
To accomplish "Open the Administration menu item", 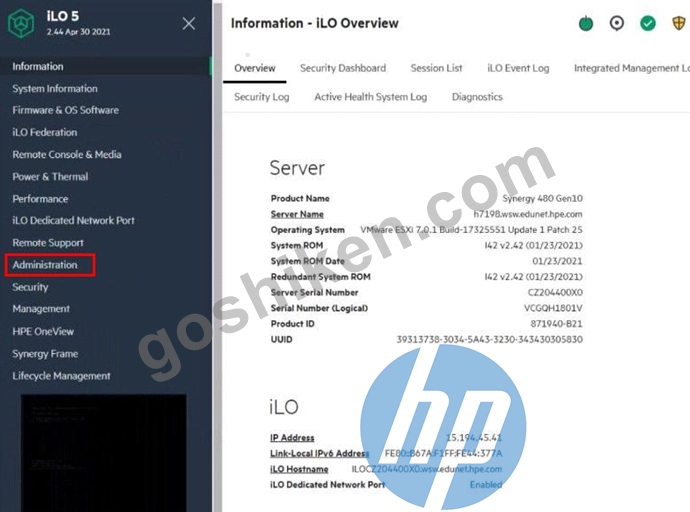I will pyautogui.click(x=45, y=265).
